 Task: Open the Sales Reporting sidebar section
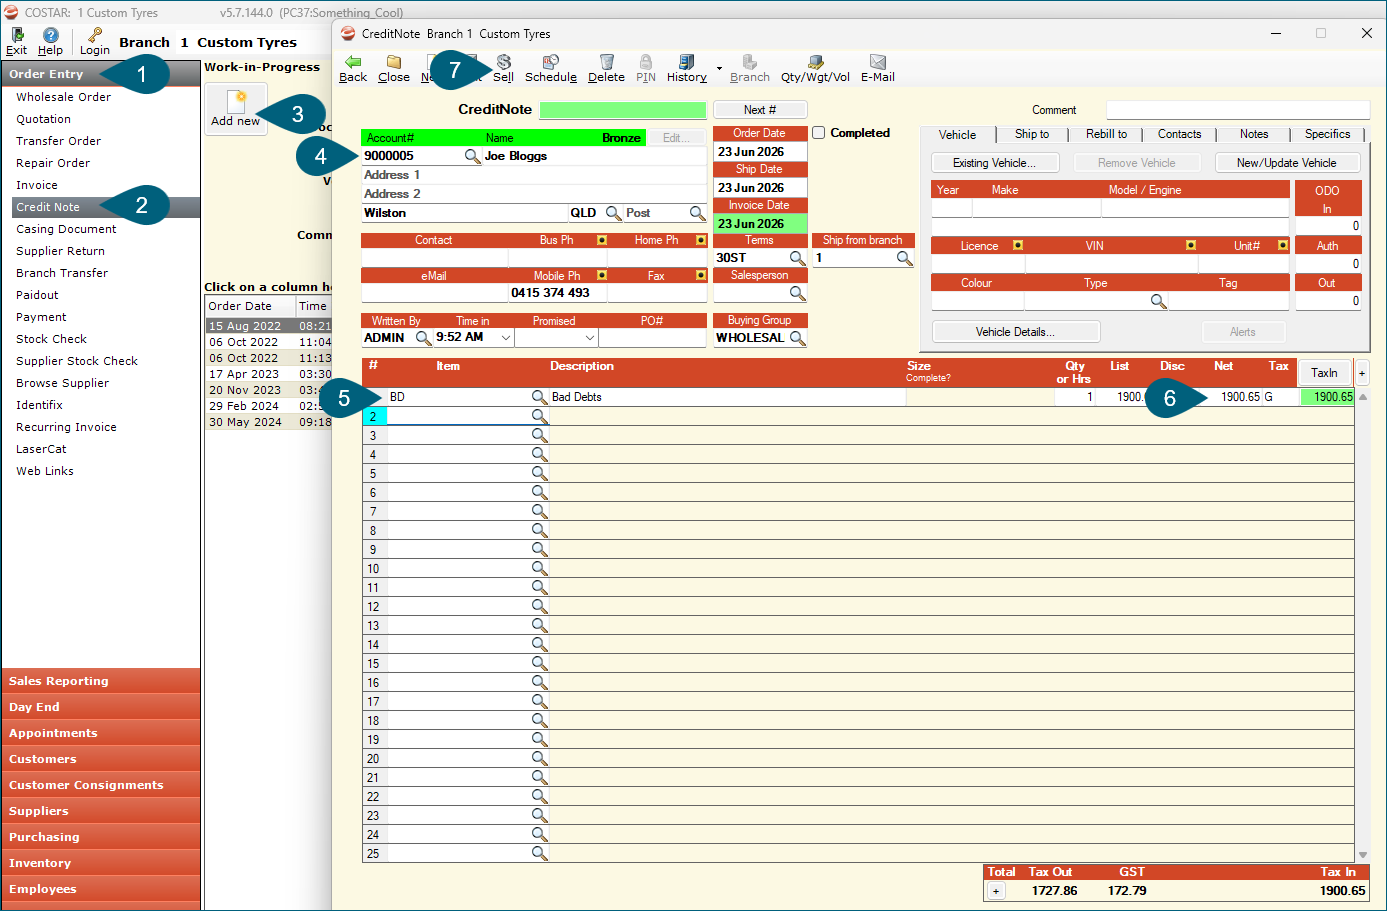pos(101,681)
